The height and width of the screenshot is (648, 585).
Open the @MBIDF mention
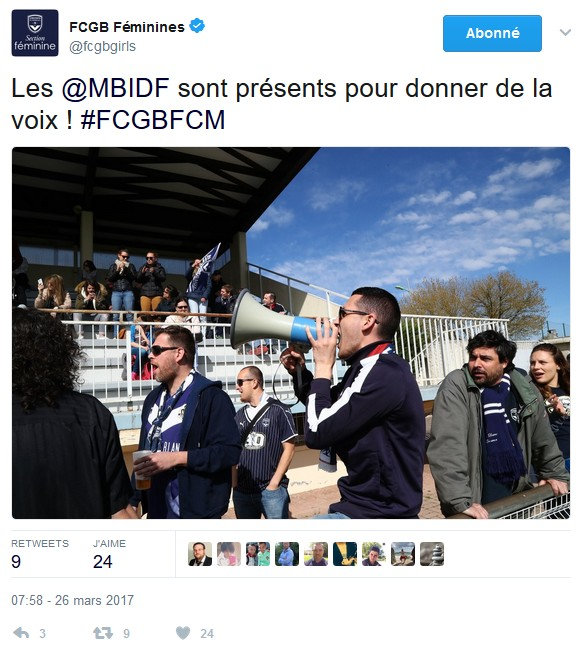click(x=116, y=88)
